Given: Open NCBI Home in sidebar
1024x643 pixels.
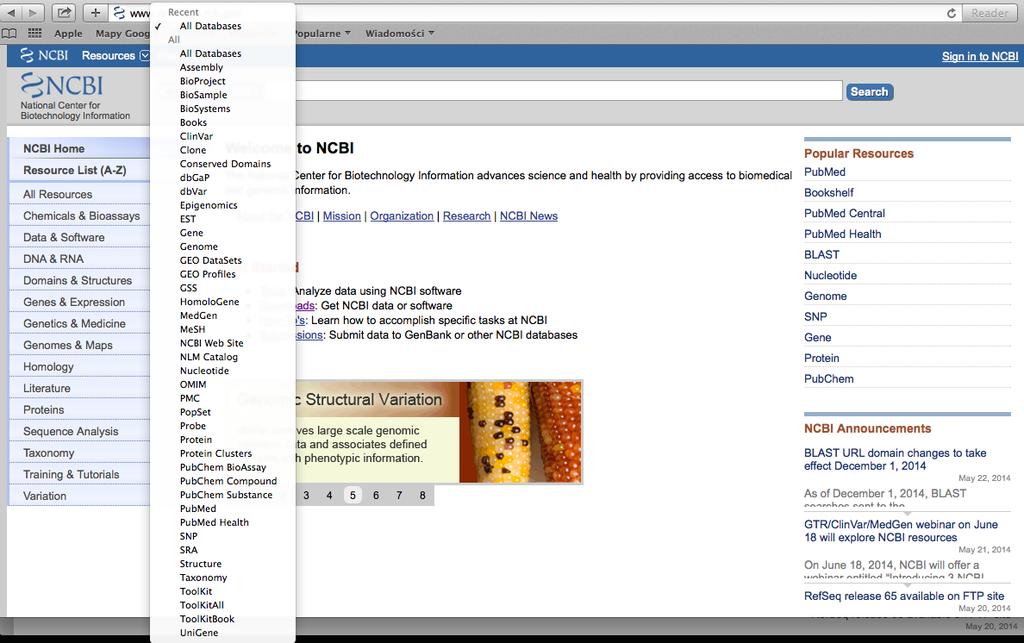Looking at the screenshot, I should click(79, 149).
